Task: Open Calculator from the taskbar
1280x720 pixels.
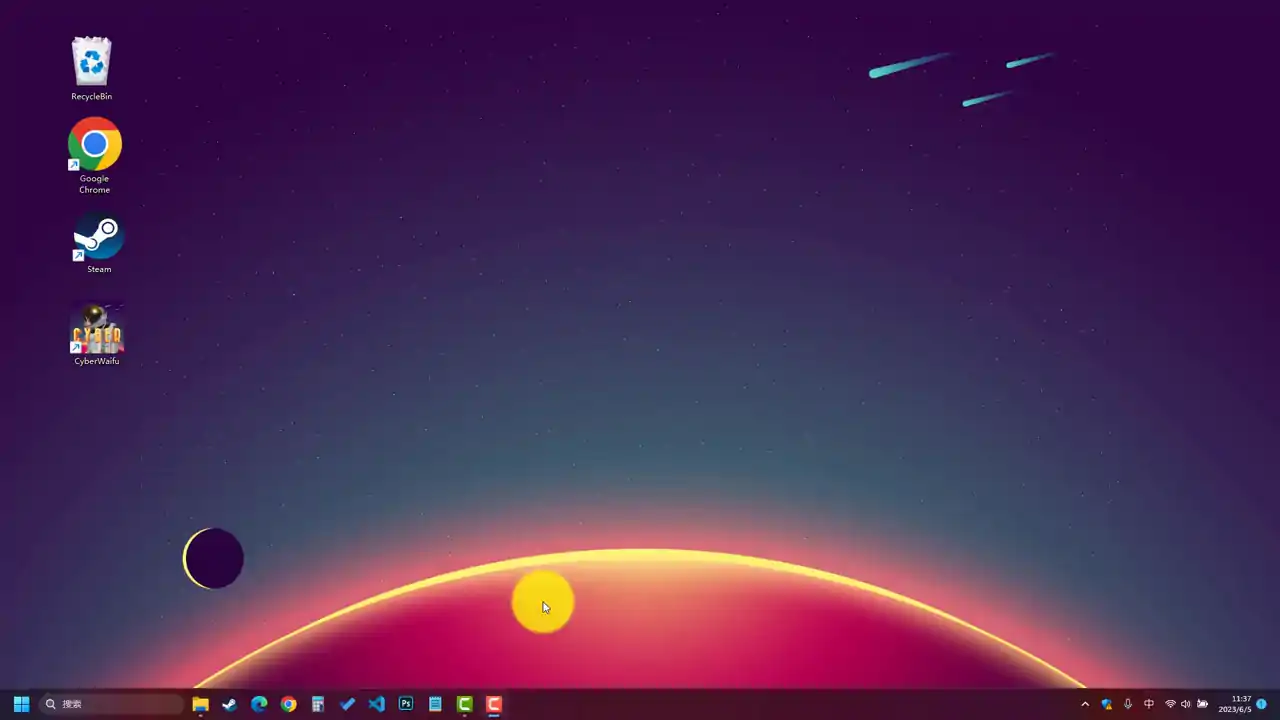Action: (318, 704)
